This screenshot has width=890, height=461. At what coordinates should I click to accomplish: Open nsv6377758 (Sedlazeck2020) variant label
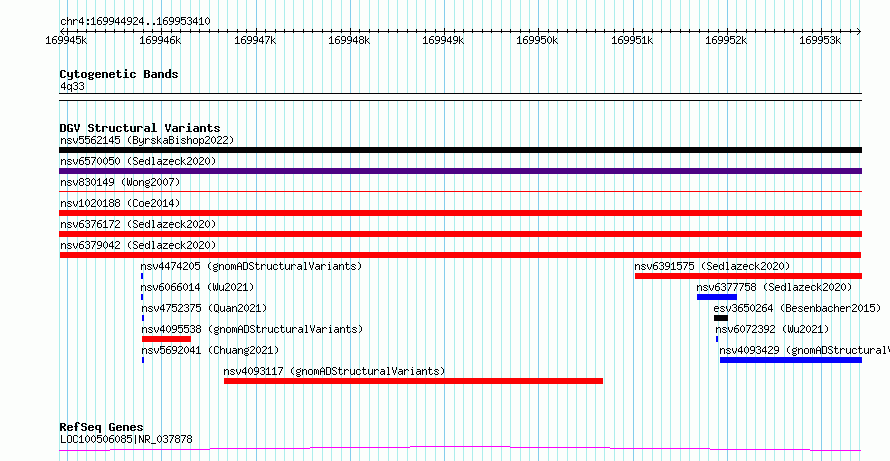coord(774,287)
